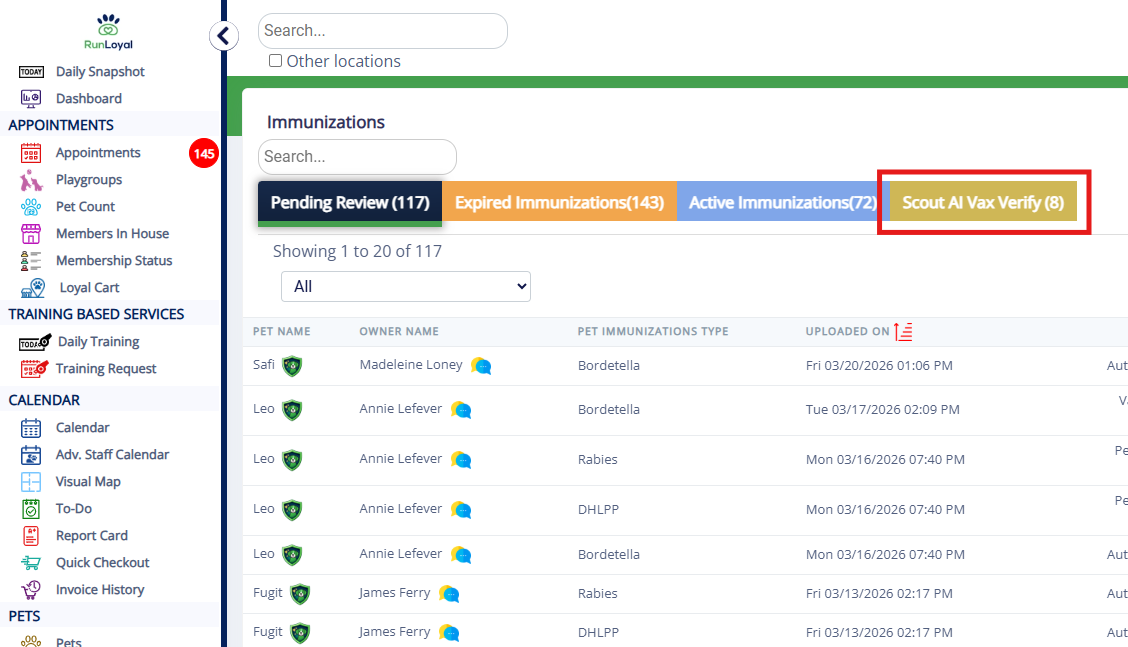This screenshot has width=1128, height=647.
Task: Go to Appointments link
Action: point(98,153)
